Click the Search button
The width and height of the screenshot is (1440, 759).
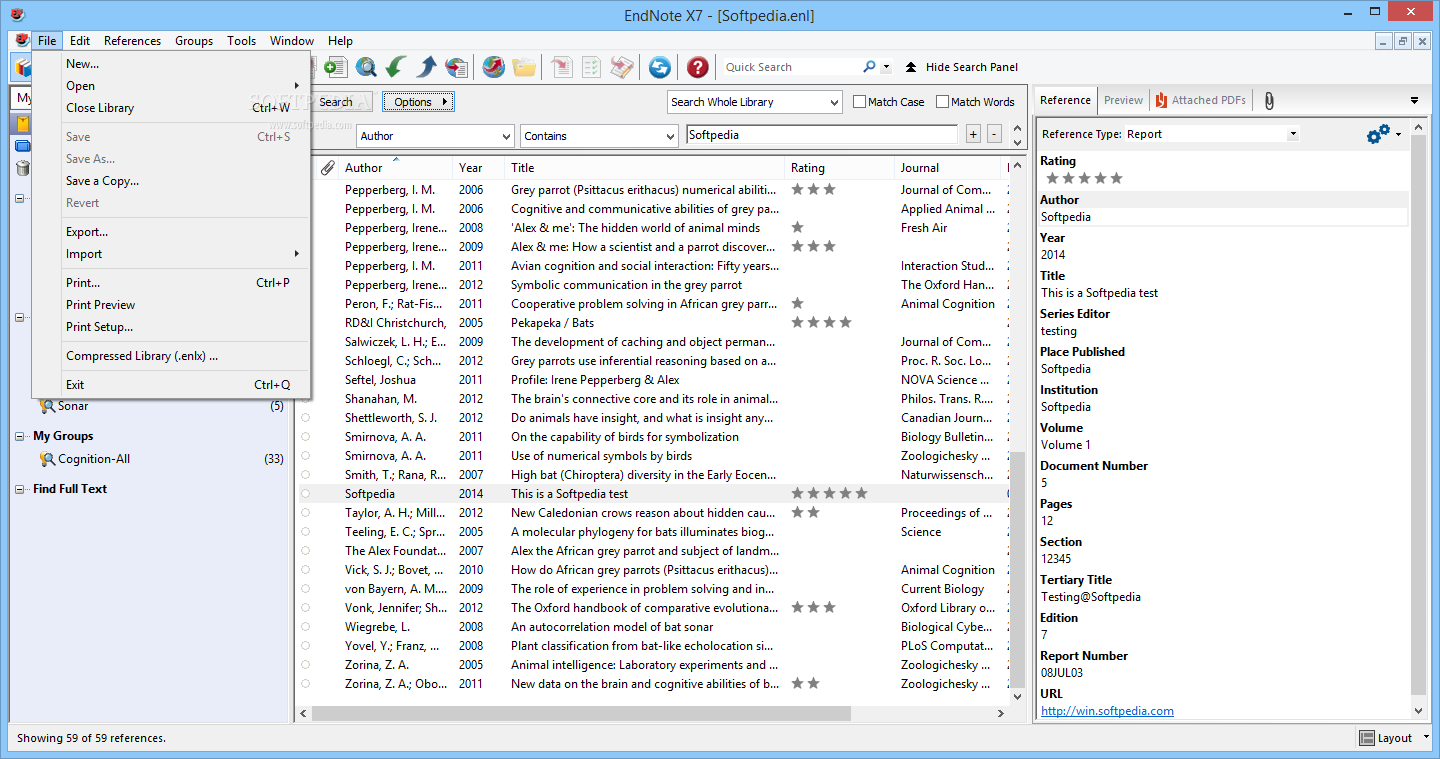coord(340,102)
